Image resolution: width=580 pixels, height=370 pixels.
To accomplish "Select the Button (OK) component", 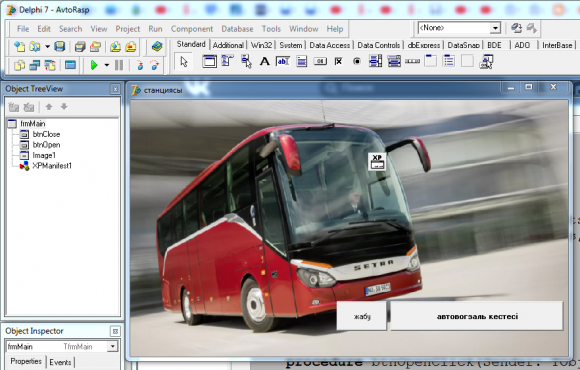I will [x=320, y=61].
